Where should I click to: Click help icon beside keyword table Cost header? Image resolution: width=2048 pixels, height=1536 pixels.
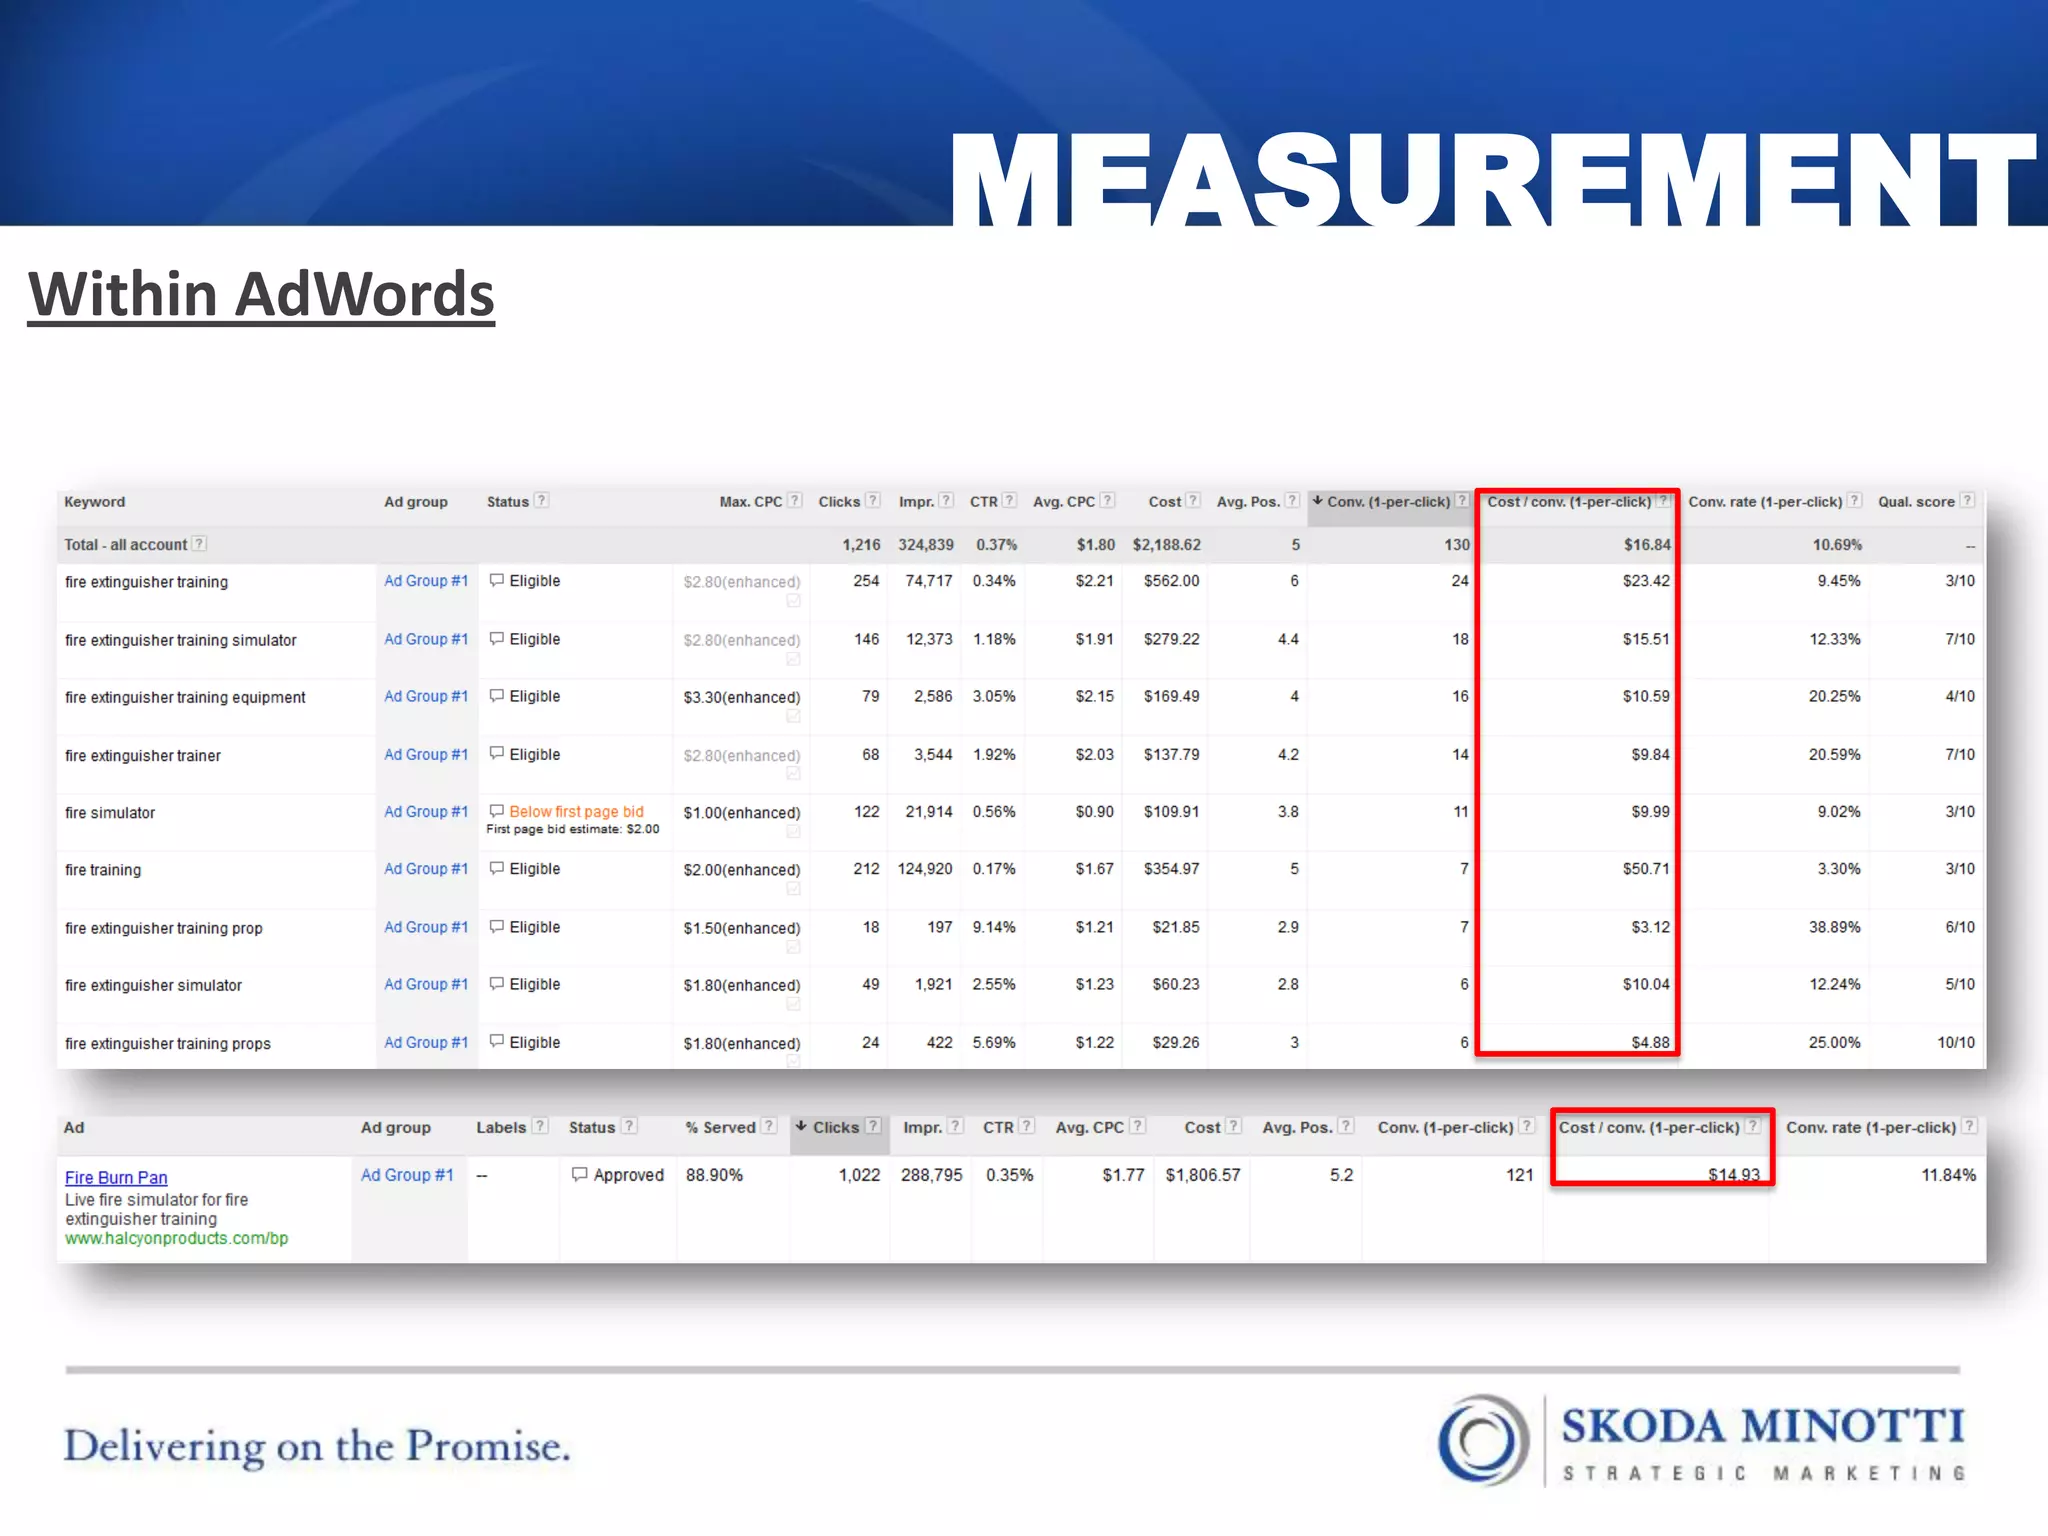click(1193, 500)
